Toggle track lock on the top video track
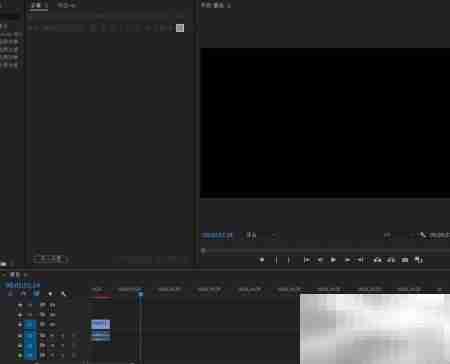450x364 pixels. click(20, 305)
